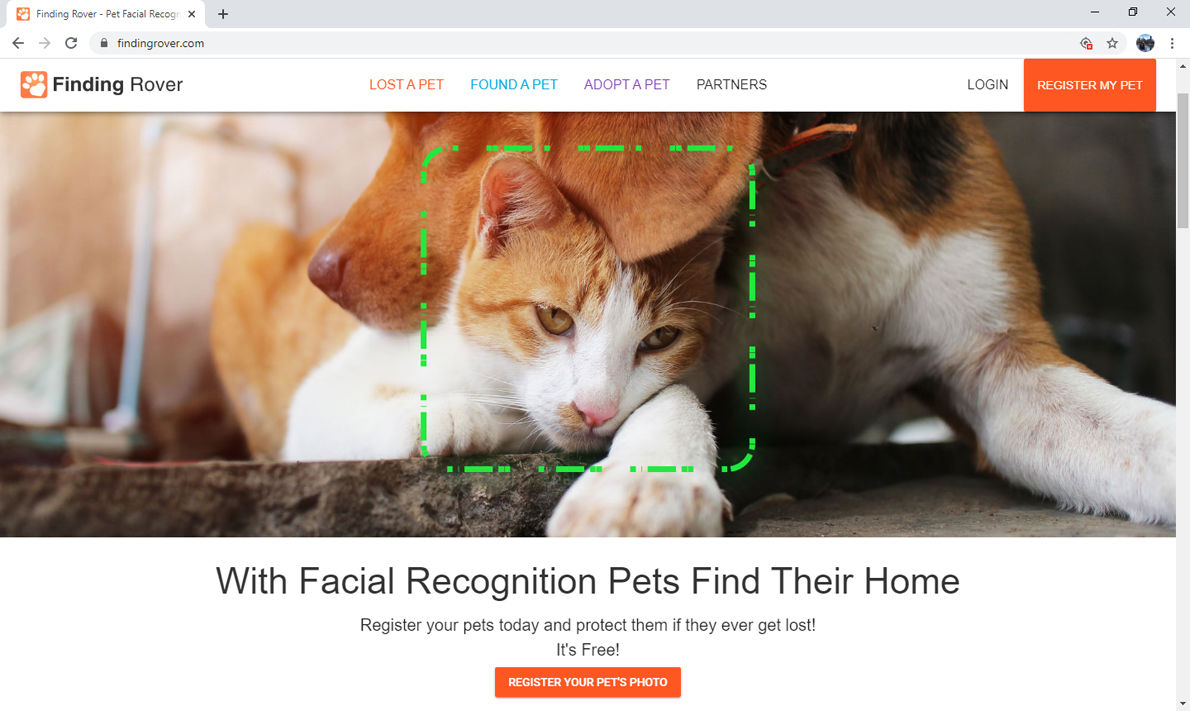
Task: Reload the page with the refresh icon
Action: (71, 43)
